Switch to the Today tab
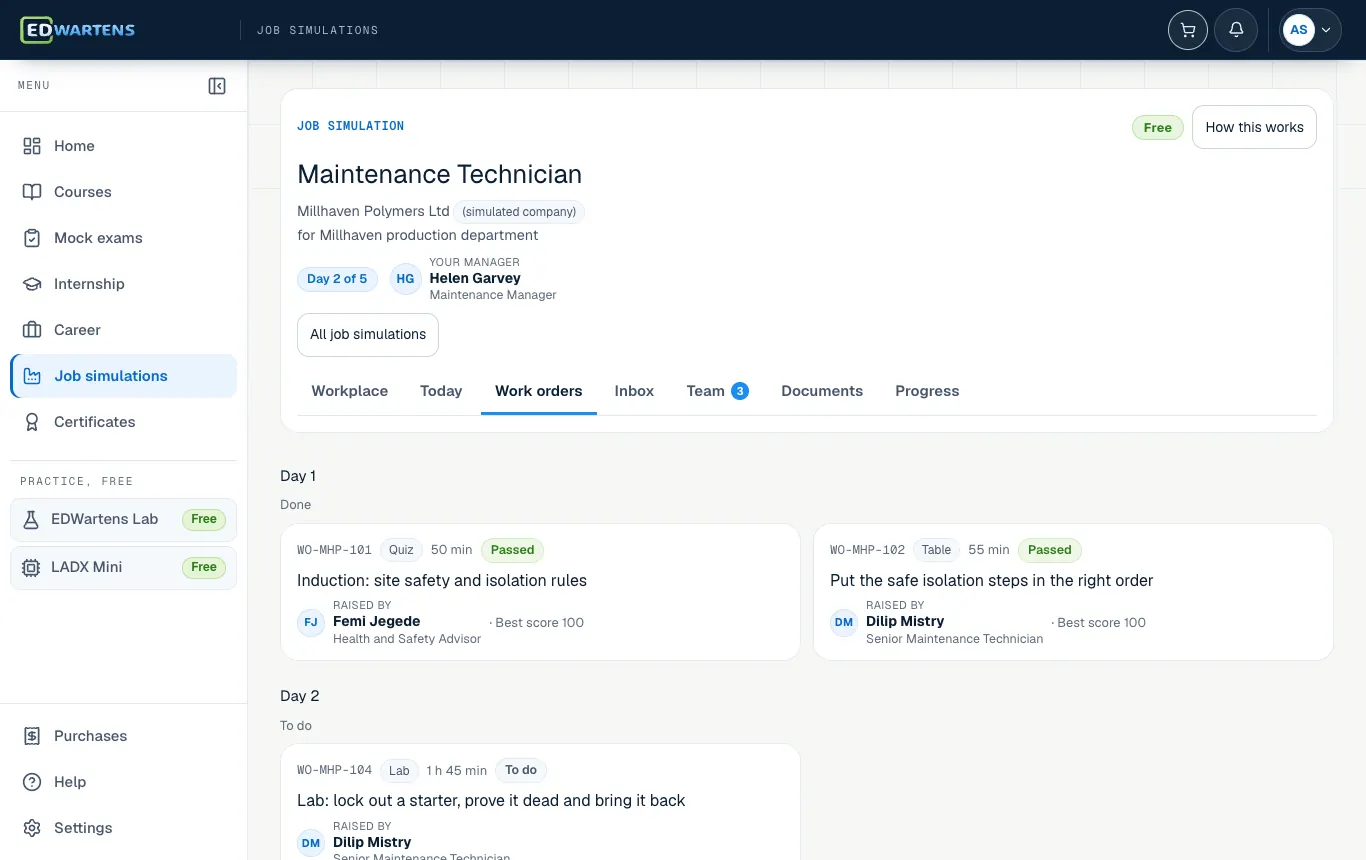The width and height of the screenshot is (1366, 860). 441,391
